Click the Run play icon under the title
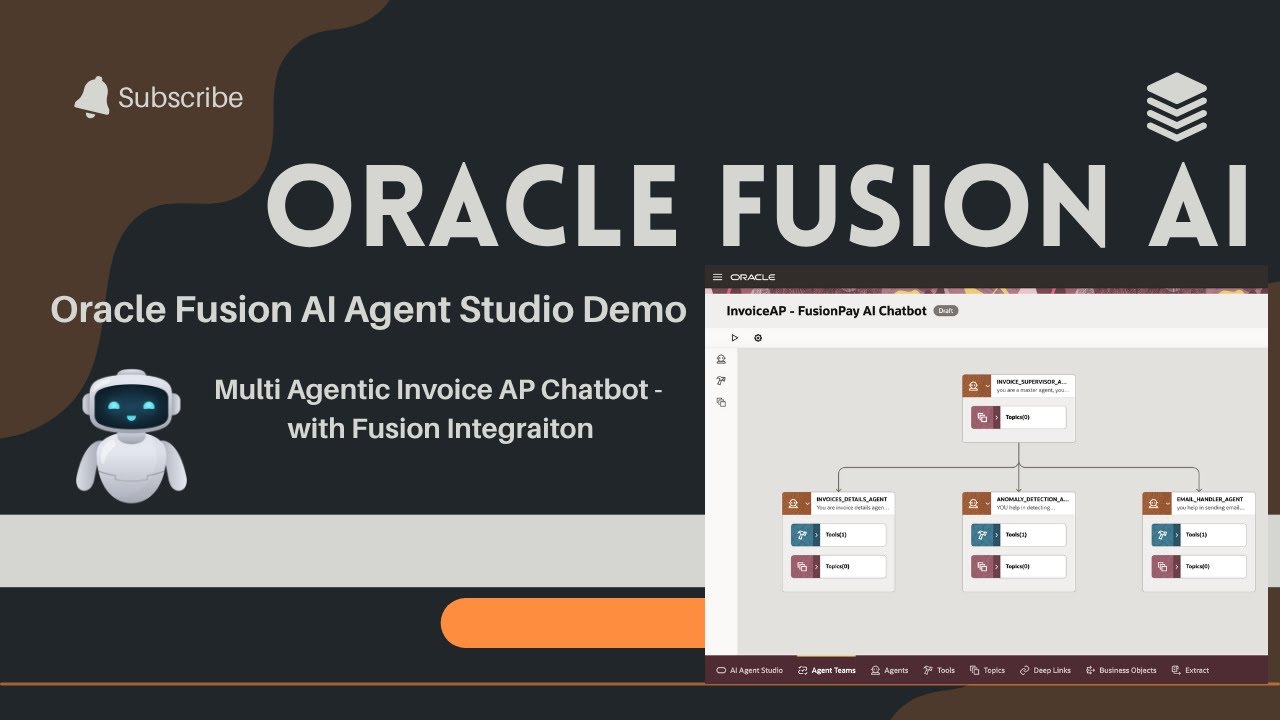1280x720 pixels. (x=735, y=338)
